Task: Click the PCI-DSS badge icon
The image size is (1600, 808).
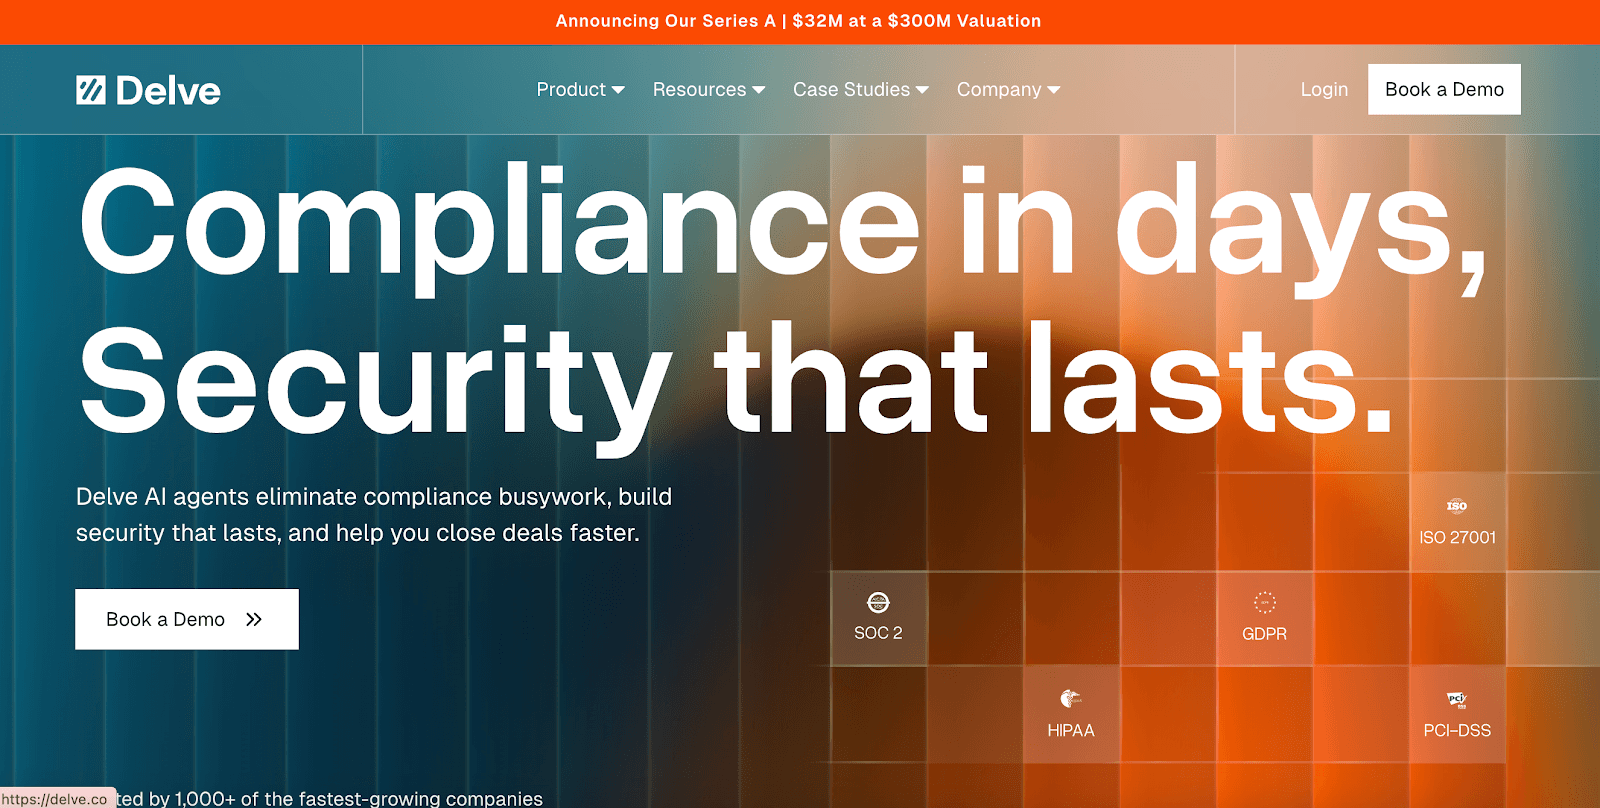Action: pyautogui.click(x=1457, y=699)
